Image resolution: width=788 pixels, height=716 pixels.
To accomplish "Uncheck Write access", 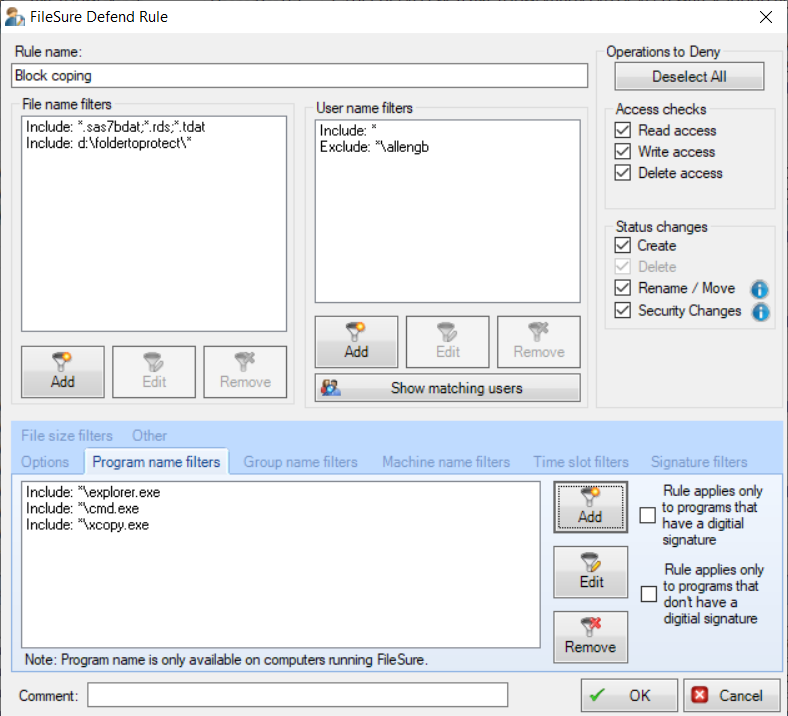I will [x=623, y=151].
